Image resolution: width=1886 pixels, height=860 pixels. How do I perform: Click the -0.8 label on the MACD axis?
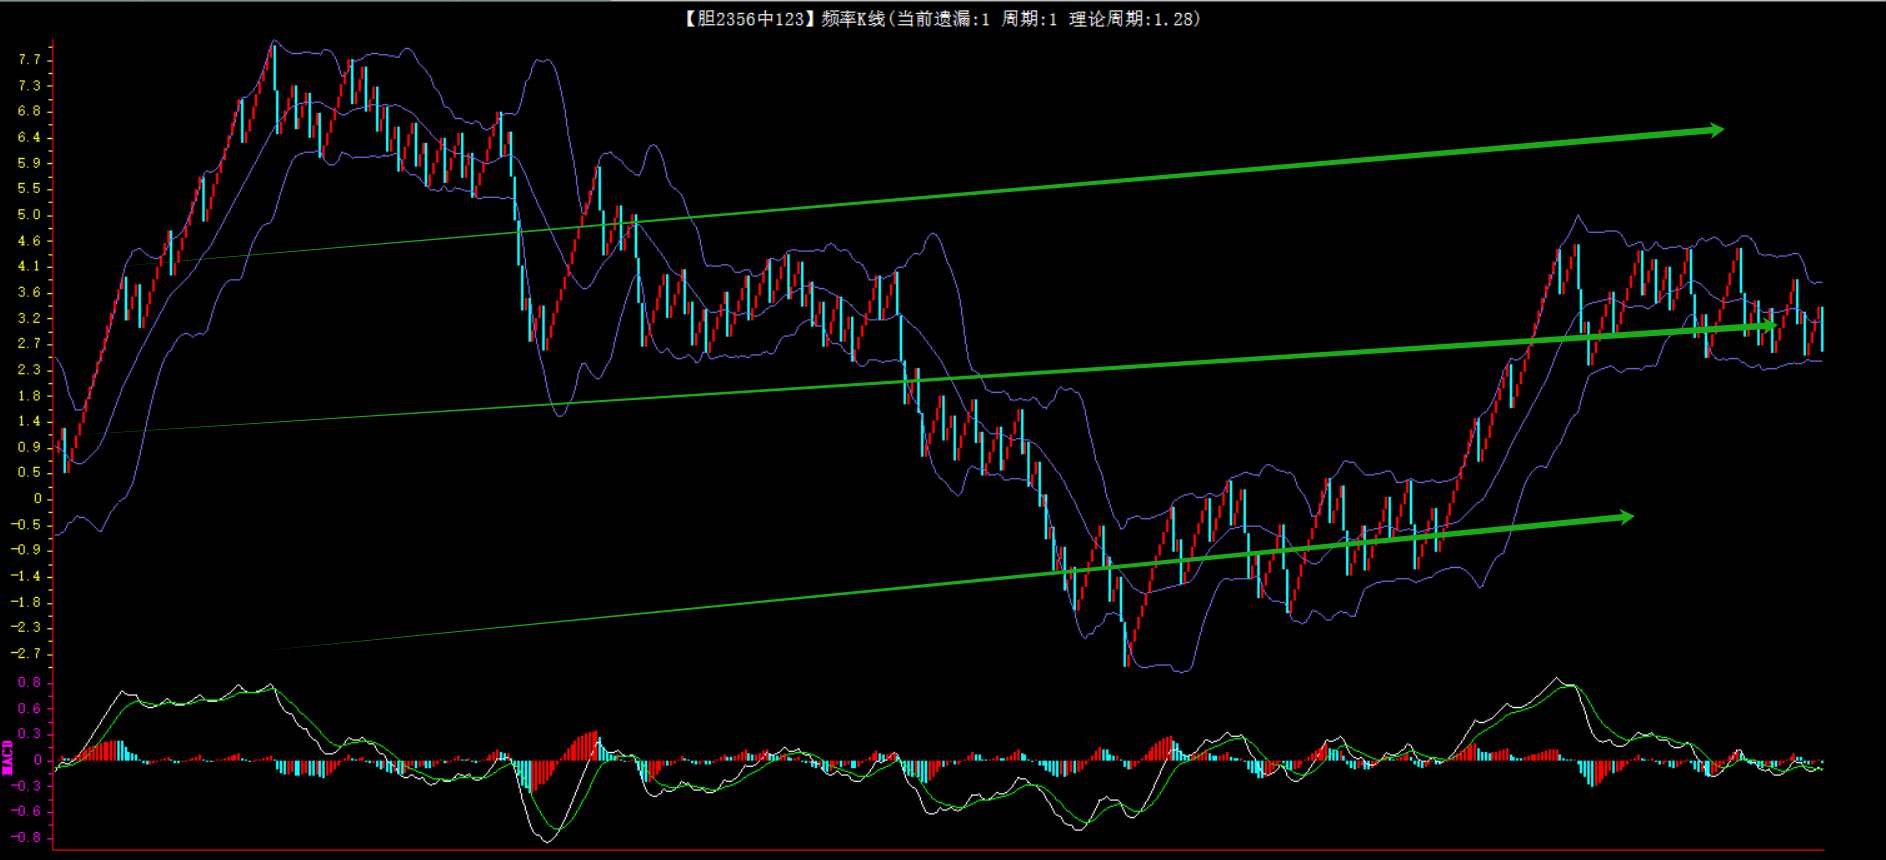tap(26, 838)
